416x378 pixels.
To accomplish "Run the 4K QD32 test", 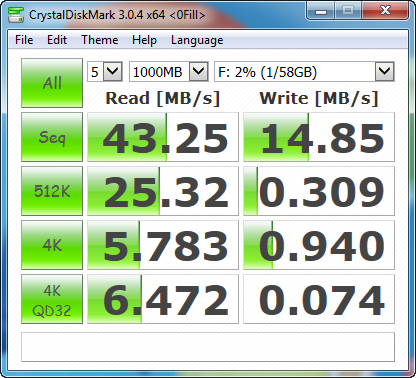I will tap(52, 299).
